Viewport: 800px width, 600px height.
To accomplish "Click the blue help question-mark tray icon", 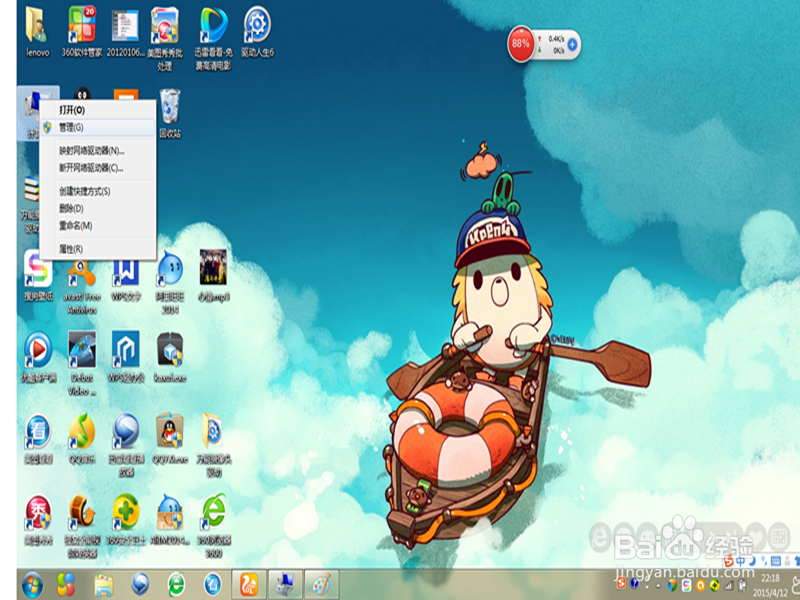I will click(634, 583).
